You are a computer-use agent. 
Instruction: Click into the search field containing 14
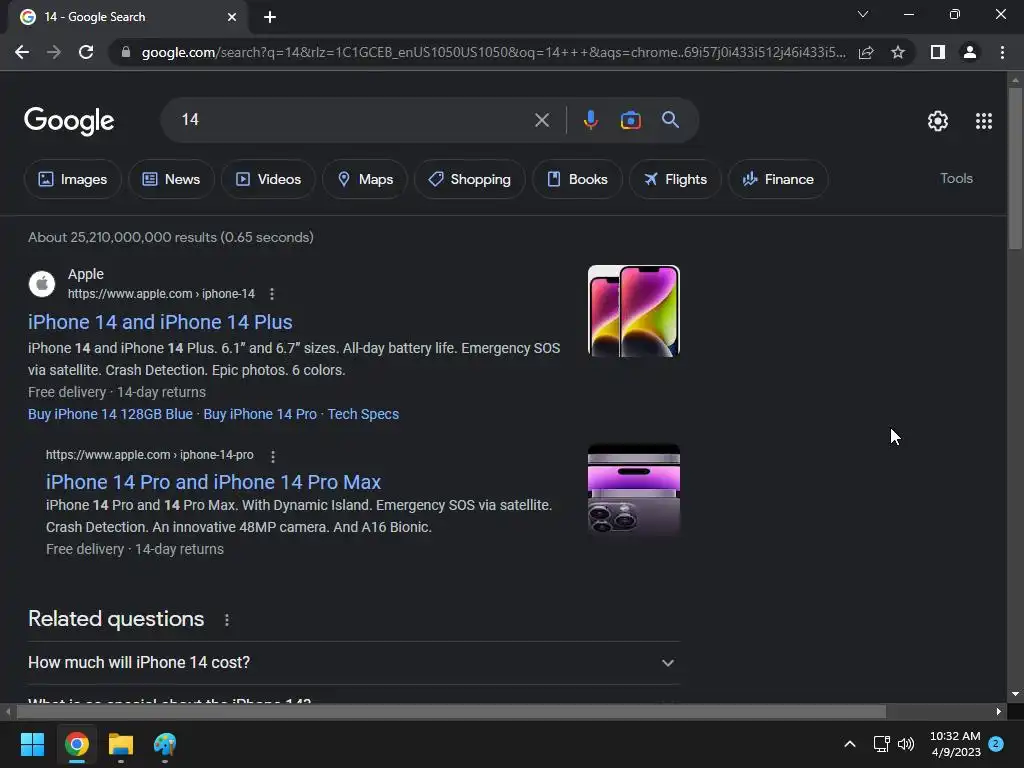point(353,120)
